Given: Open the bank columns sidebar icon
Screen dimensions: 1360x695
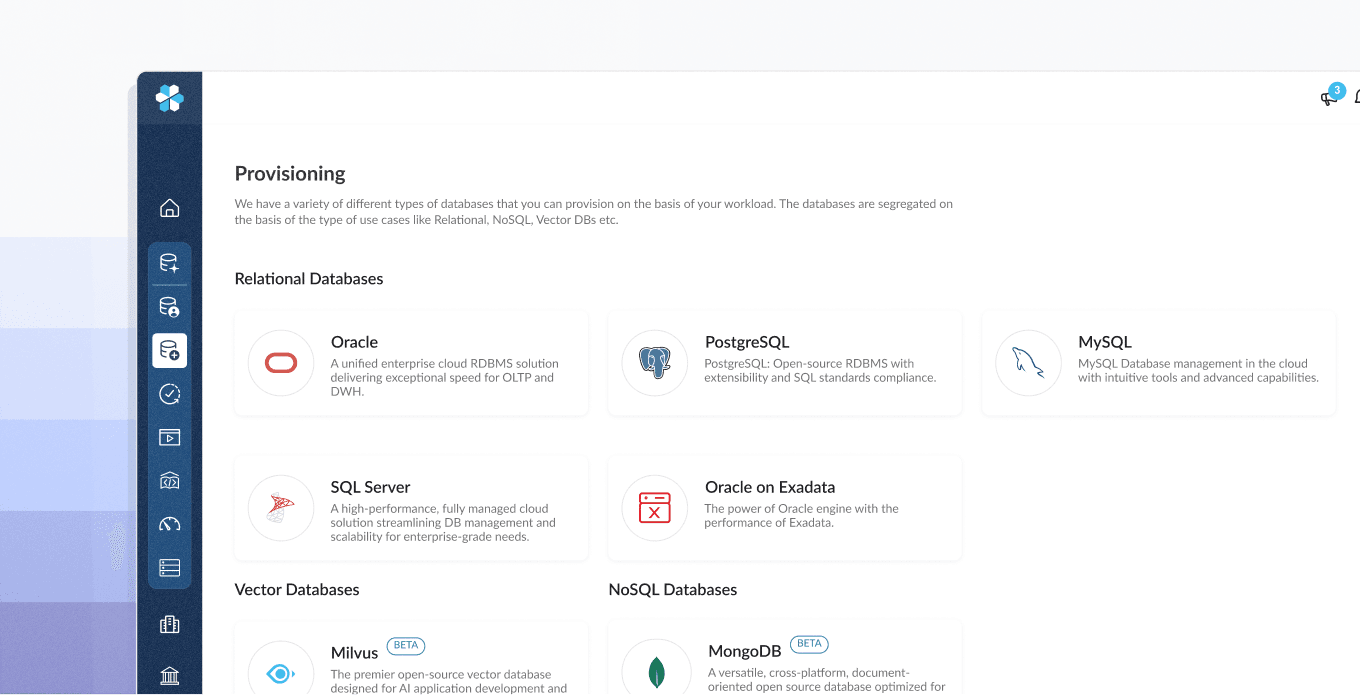Looking at the screenshot, I should coord(169,676).
